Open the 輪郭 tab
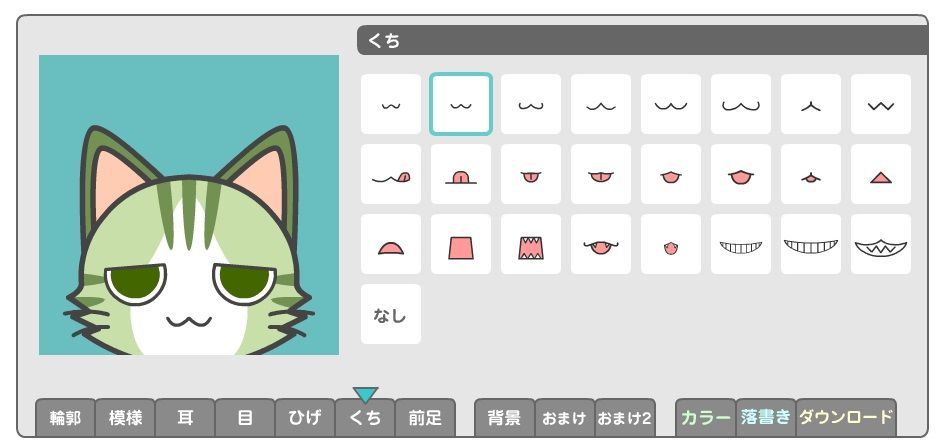The image size is (942, 446). click(65, 418)
